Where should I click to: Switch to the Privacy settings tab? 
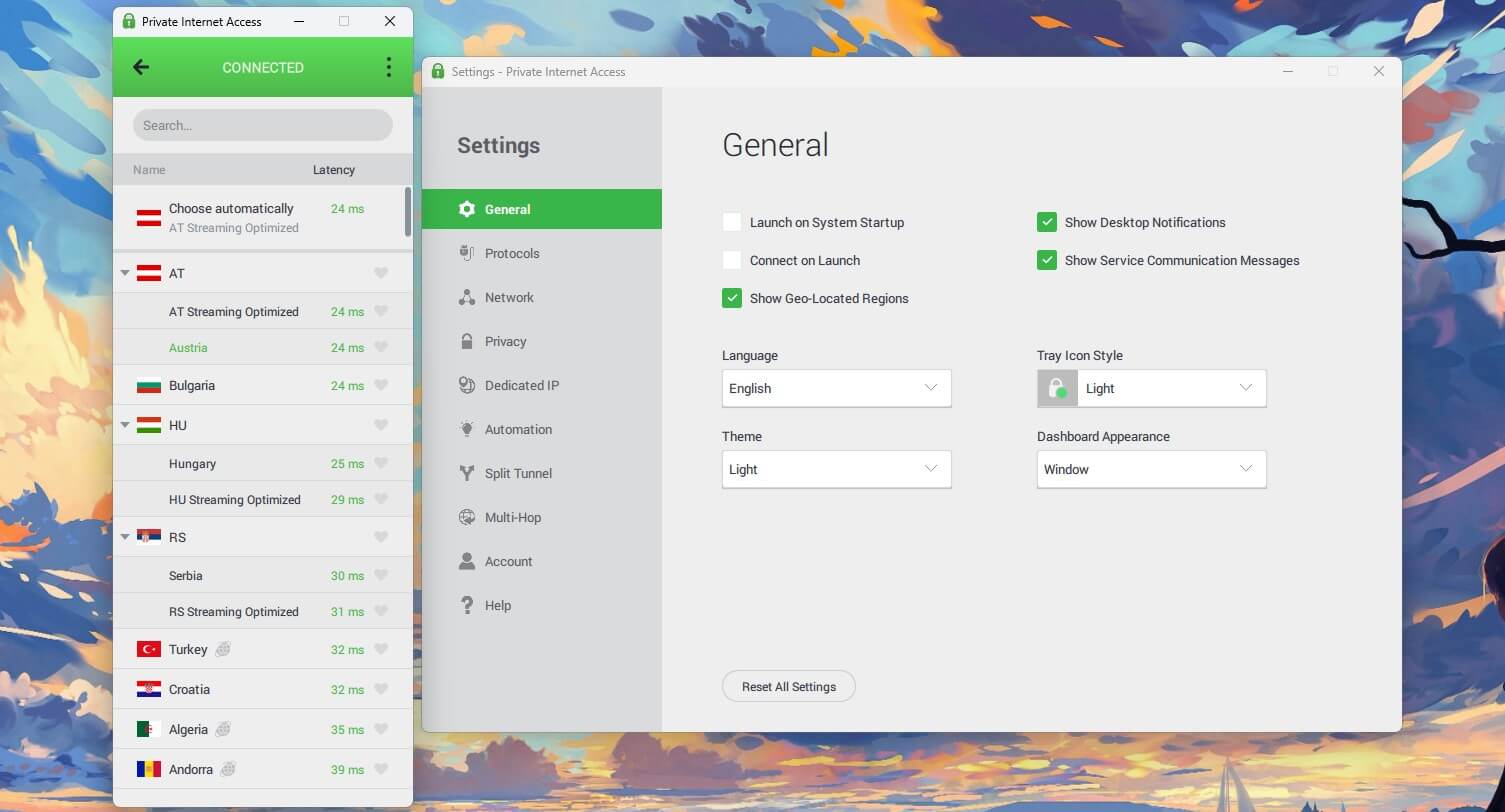click(x=542, y=341)
